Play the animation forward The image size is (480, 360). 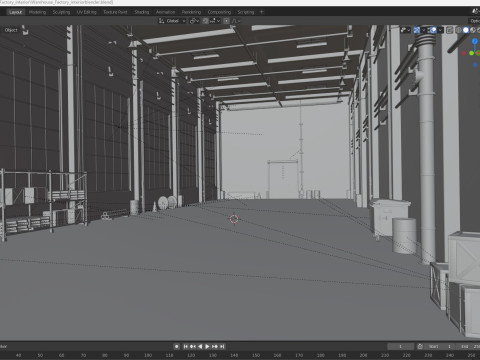pos(207,346)
